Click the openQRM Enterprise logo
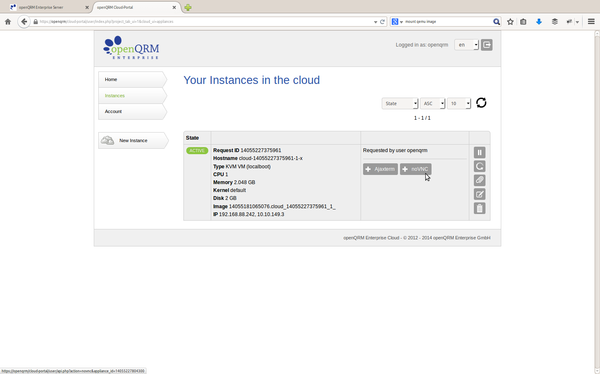600x374 pixels. point(131,47)
